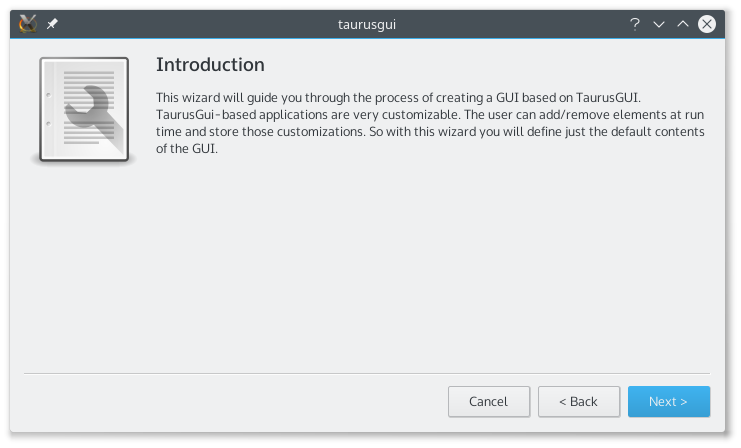Click the question mark context help icon
This screenshot has width=741, height=448.
tap(635, 24)
